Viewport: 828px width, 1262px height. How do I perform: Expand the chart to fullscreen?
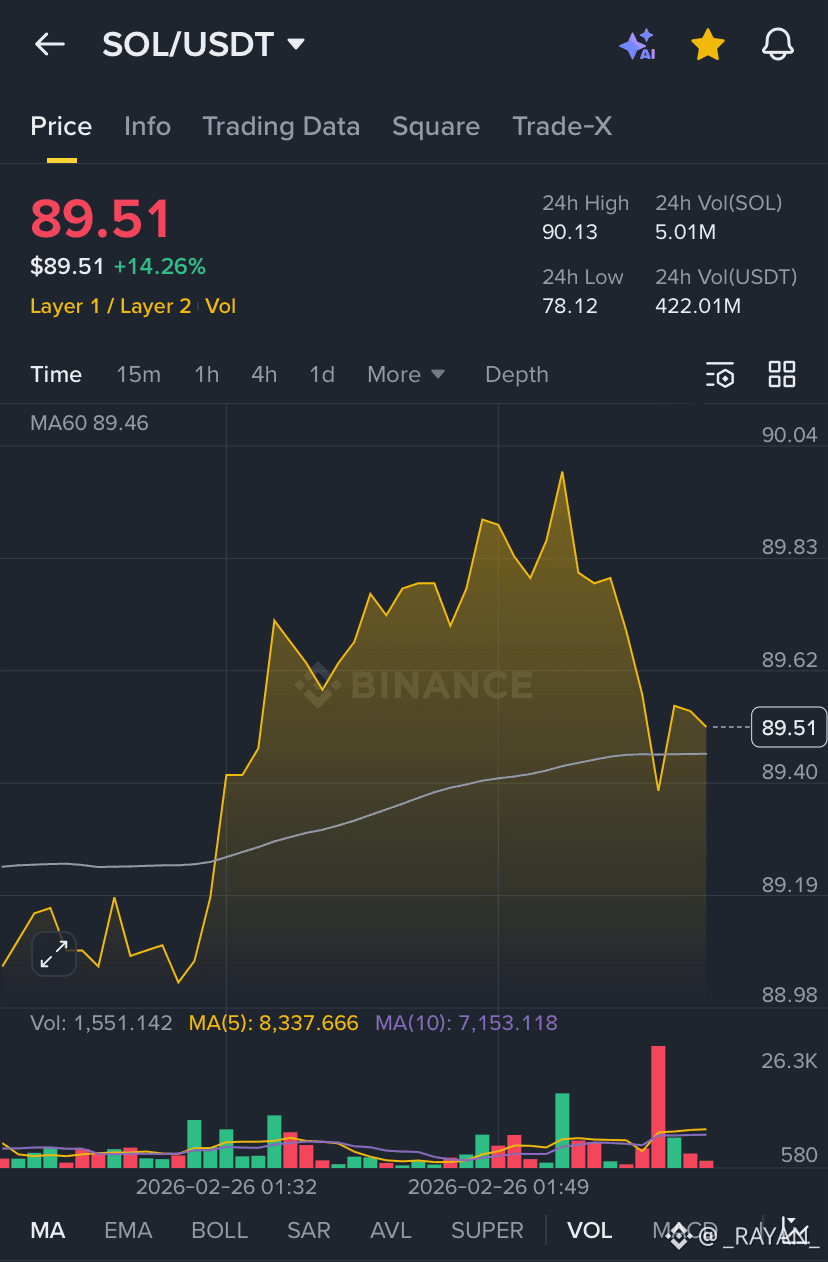tap(53, 954)
